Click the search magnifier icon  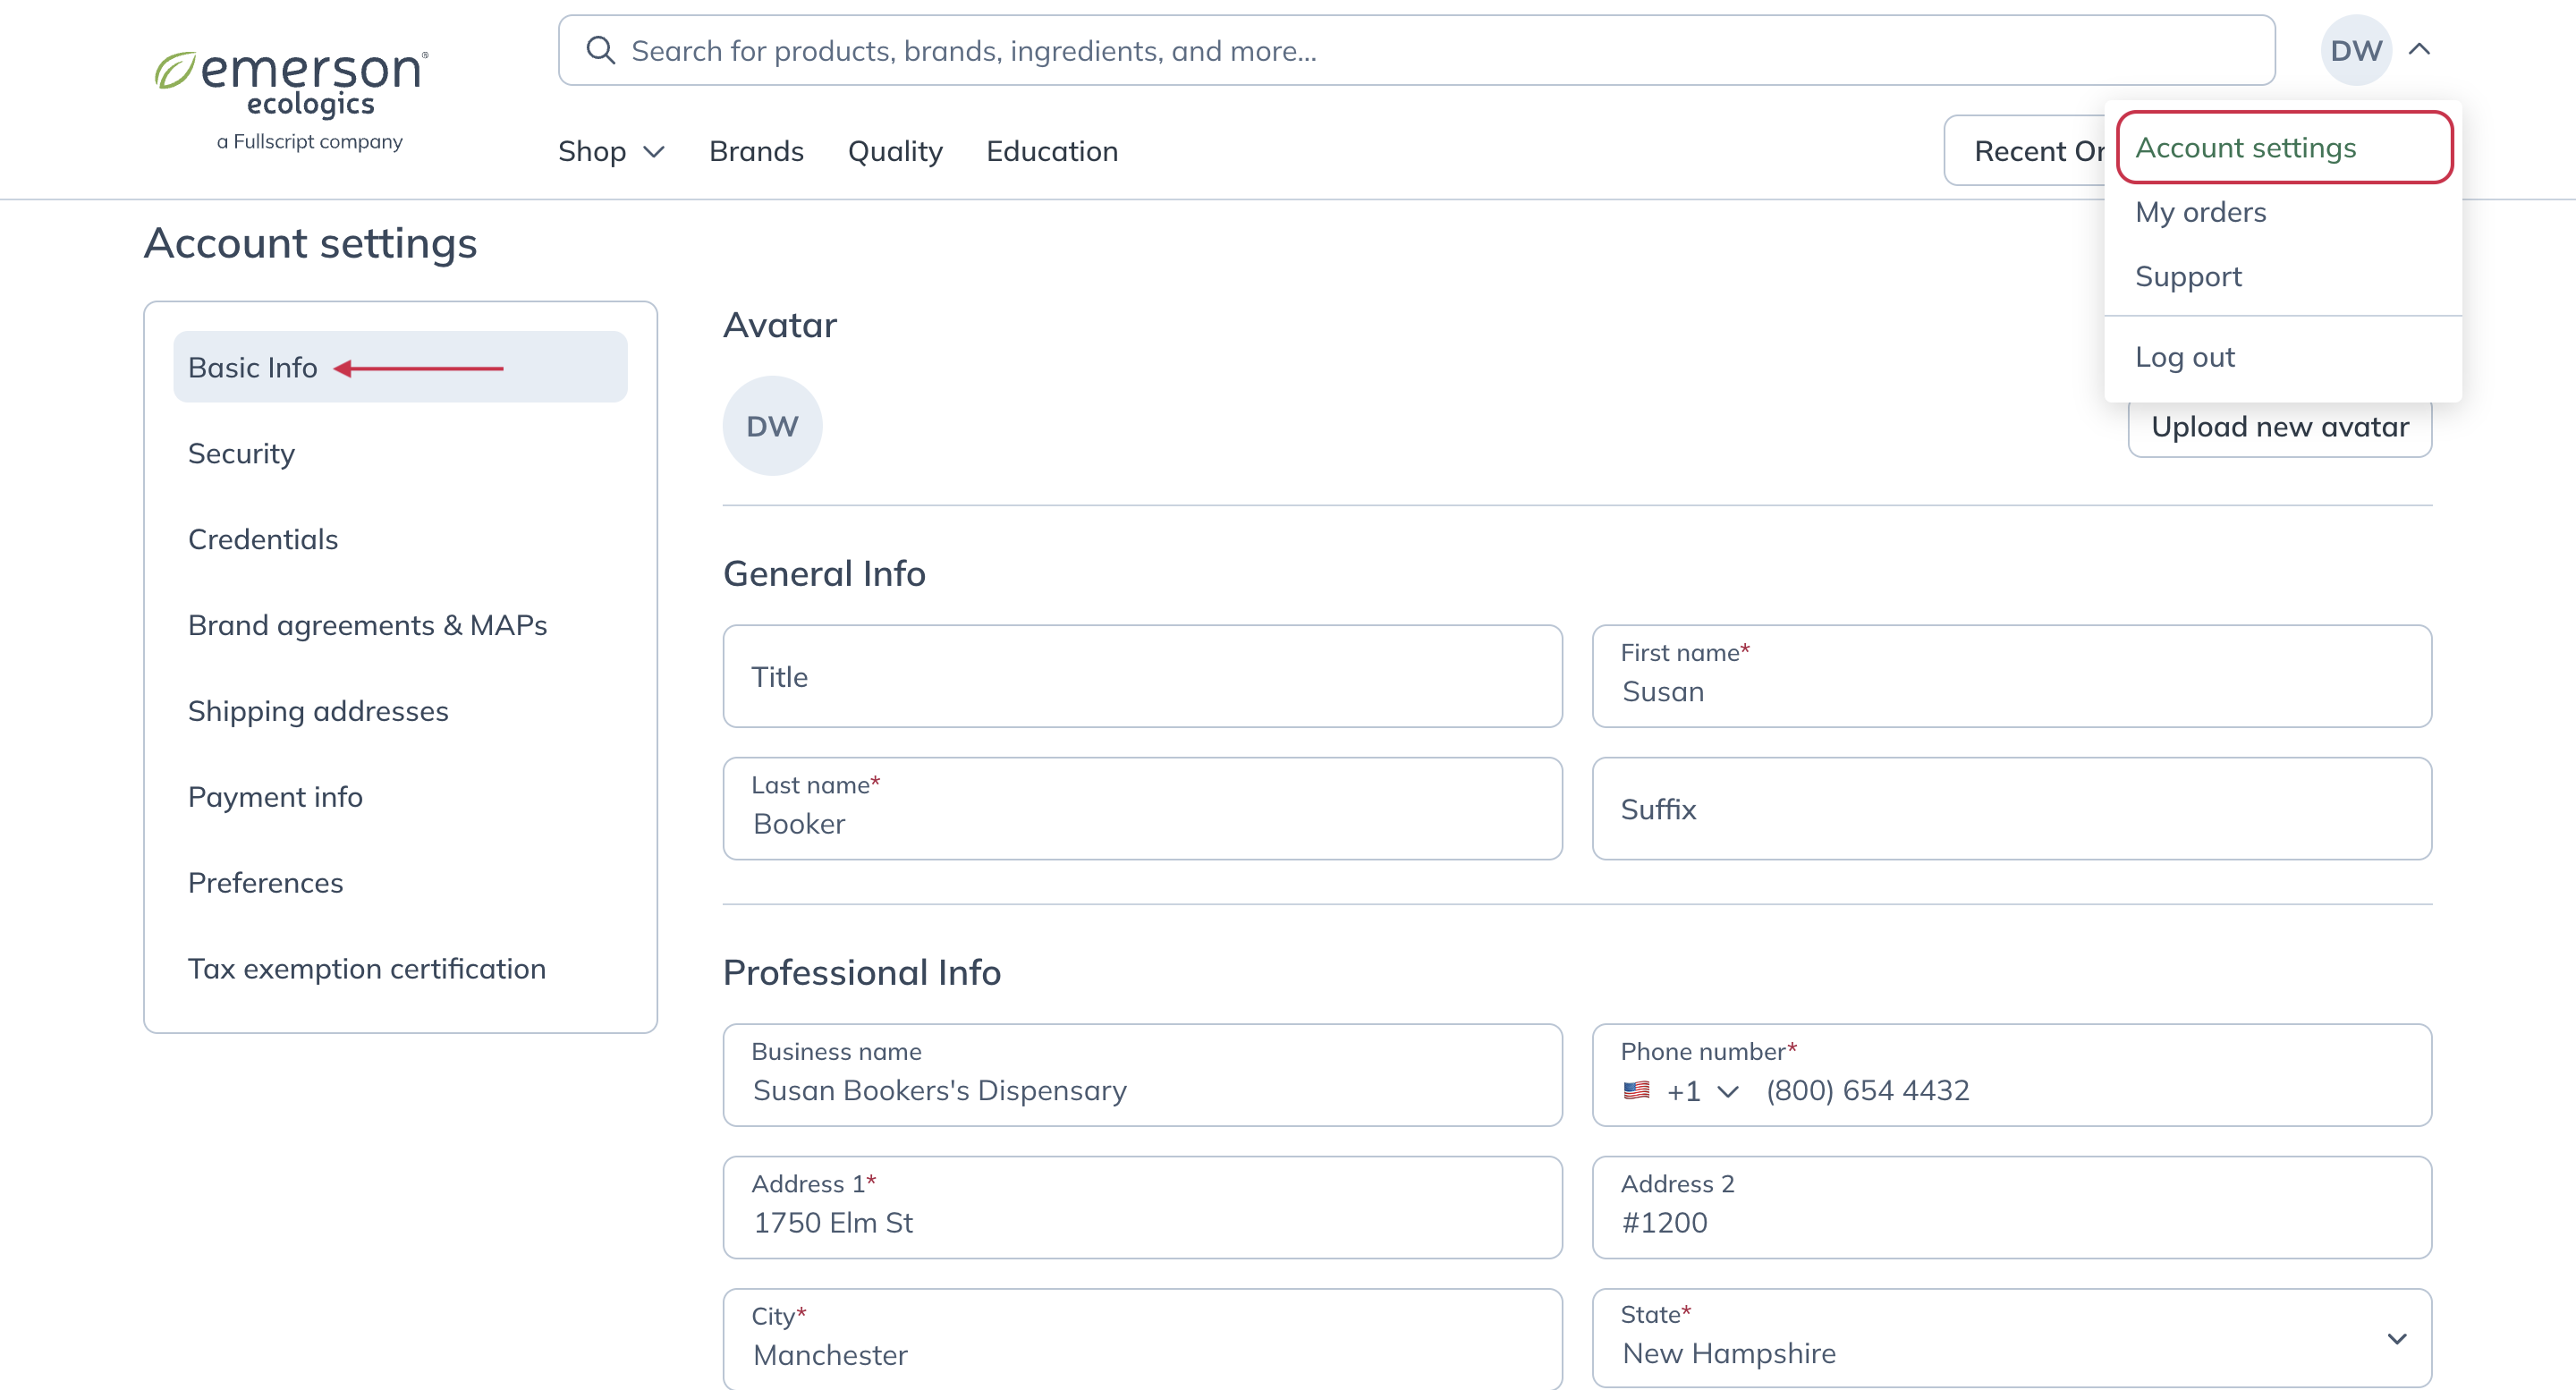click(600, 50)
